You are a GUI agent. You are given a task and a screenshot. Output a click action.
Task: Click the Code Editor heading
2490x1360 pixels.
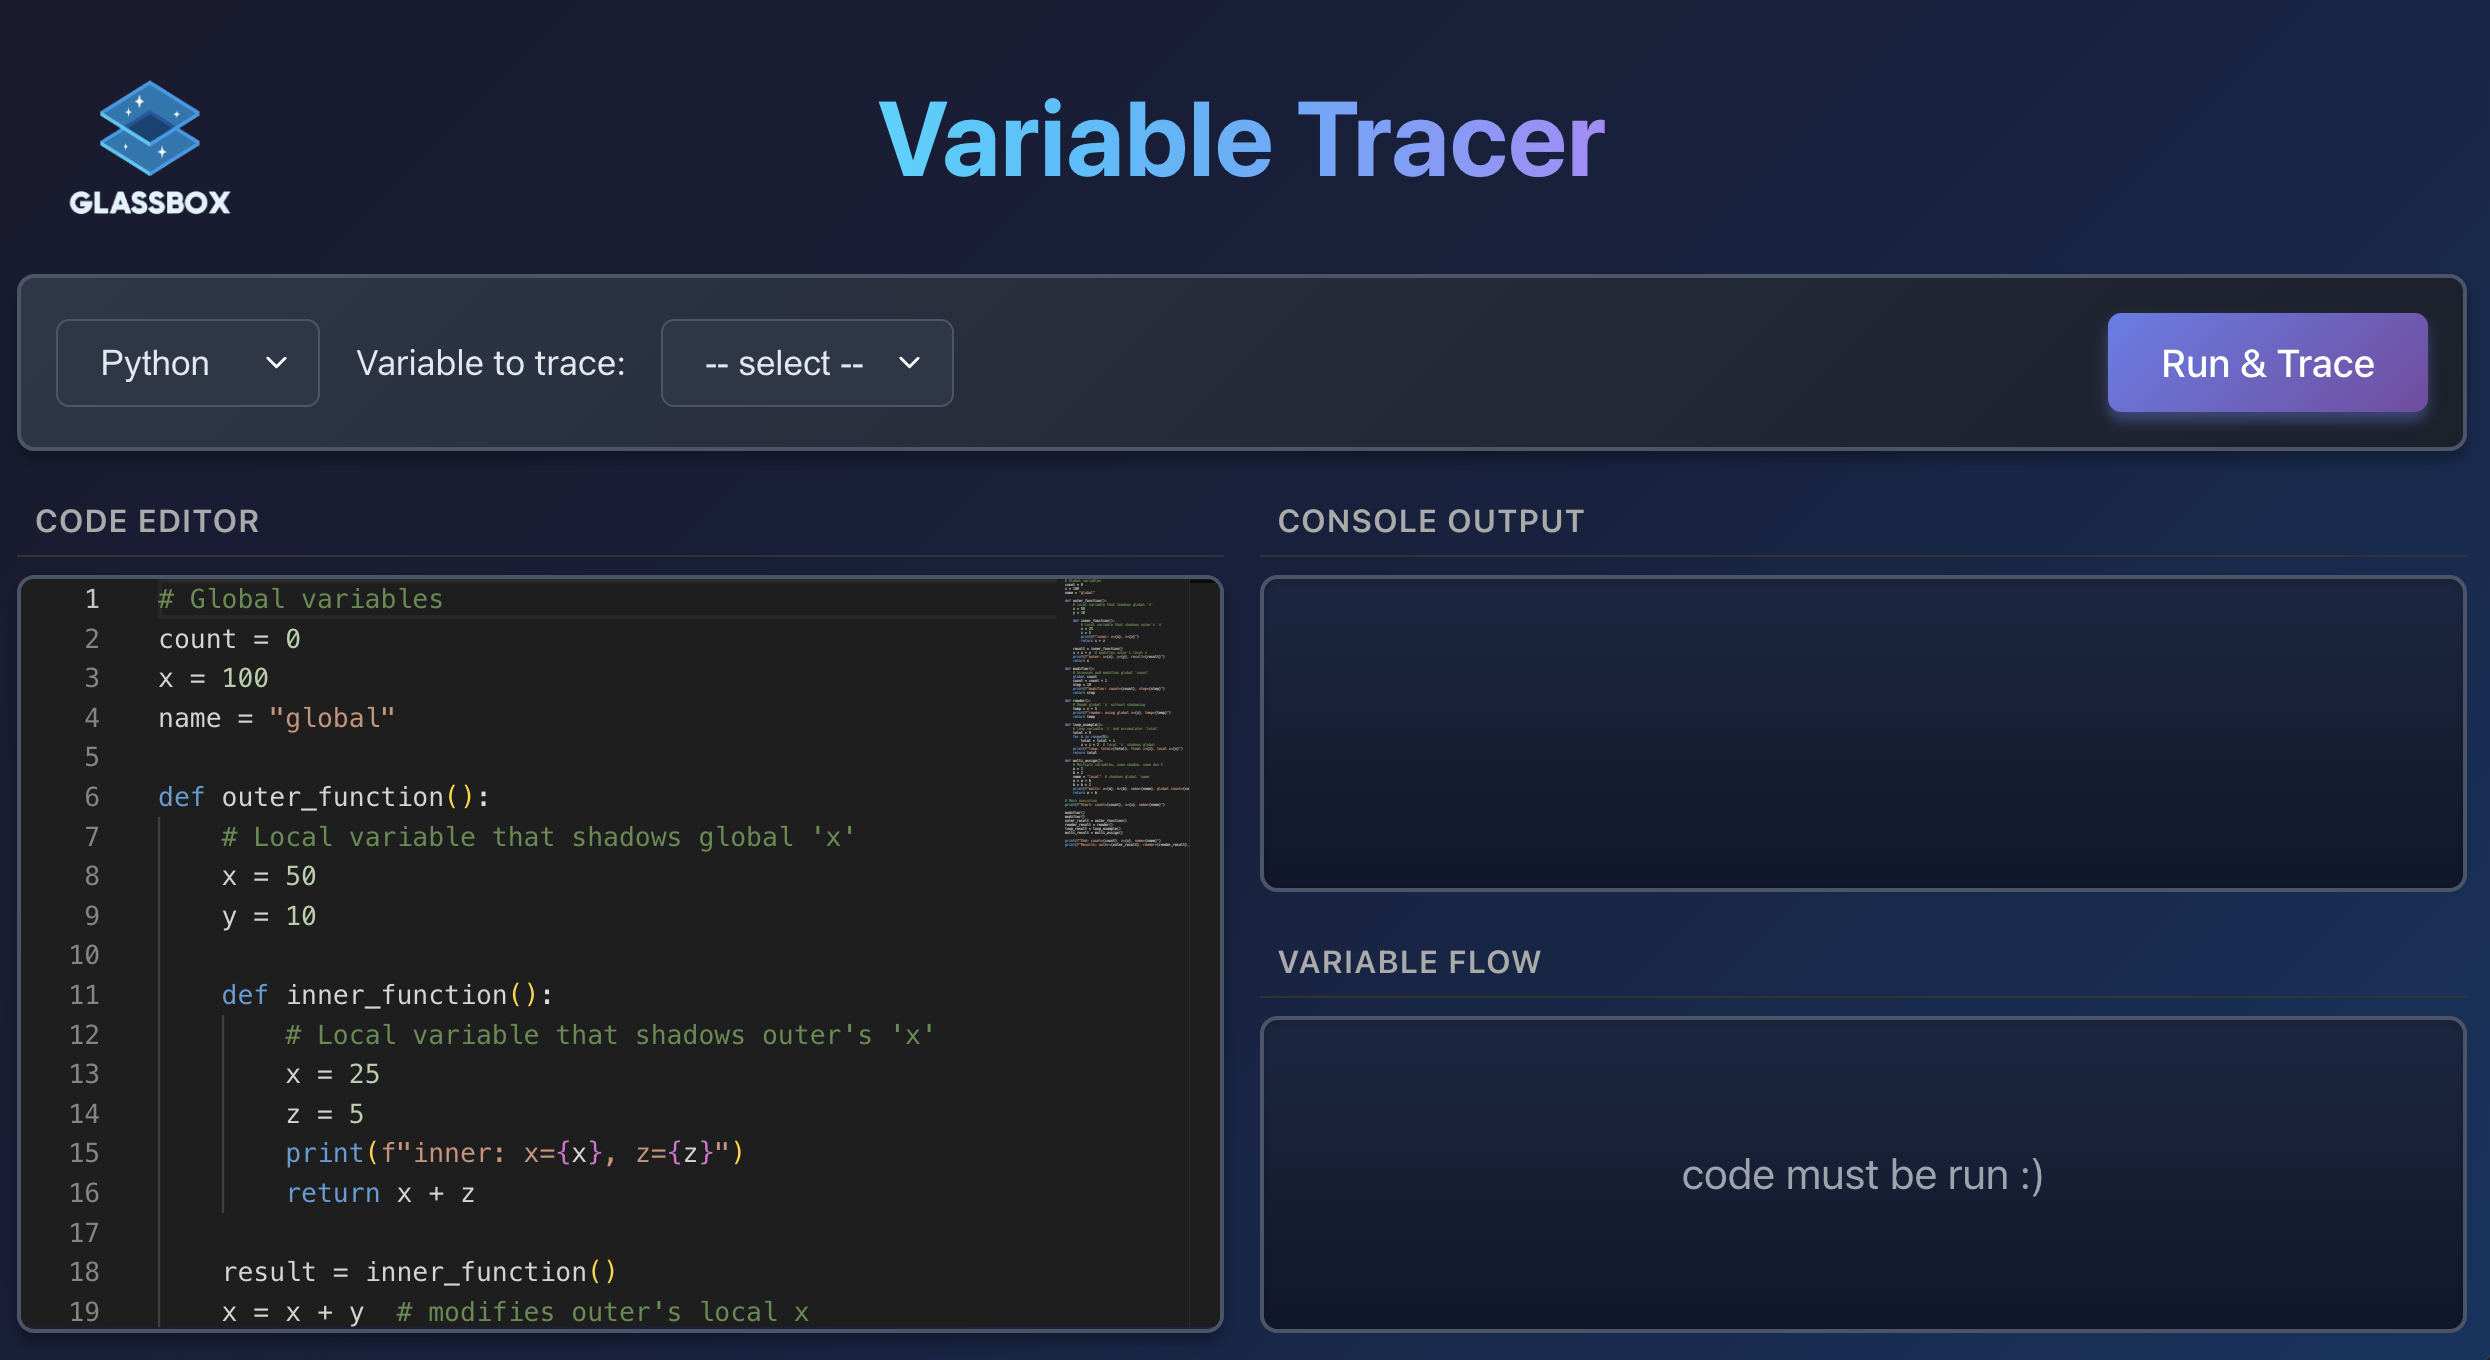point(147,521)
